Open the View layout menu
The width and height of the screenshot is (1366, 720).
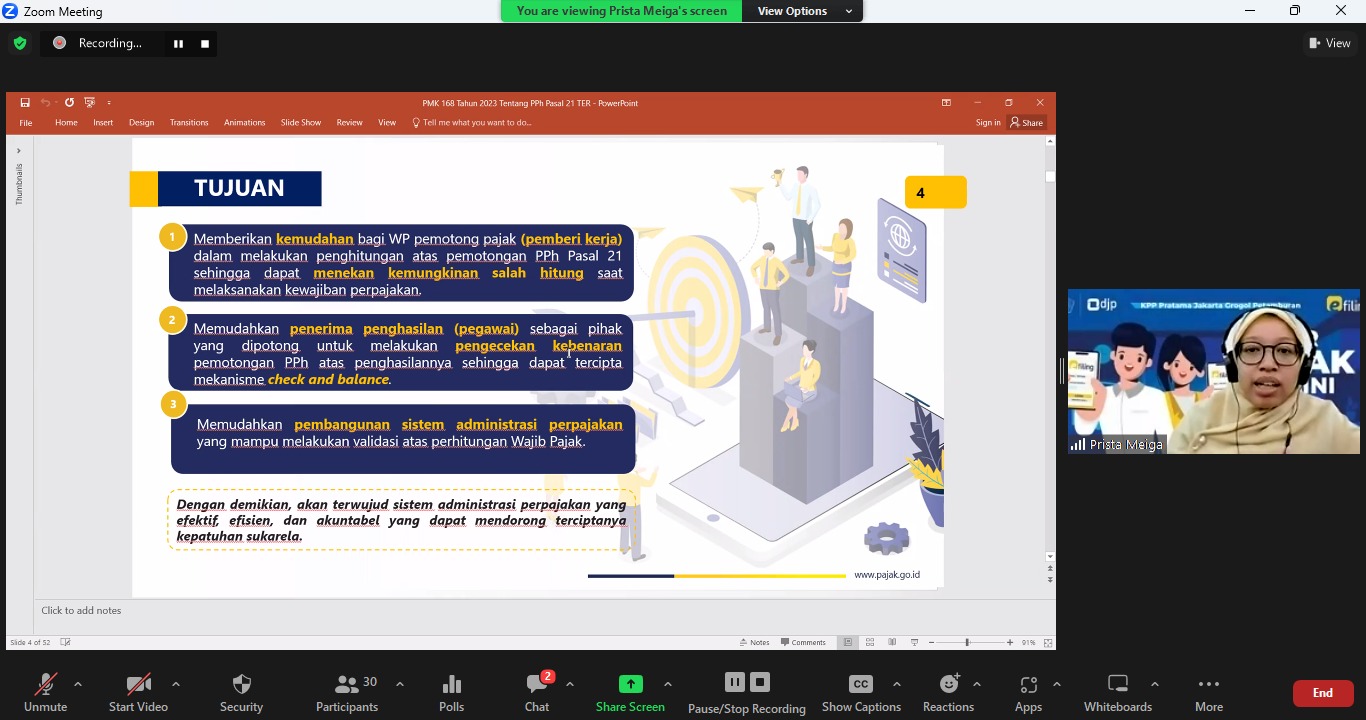tap(1330, 43)
